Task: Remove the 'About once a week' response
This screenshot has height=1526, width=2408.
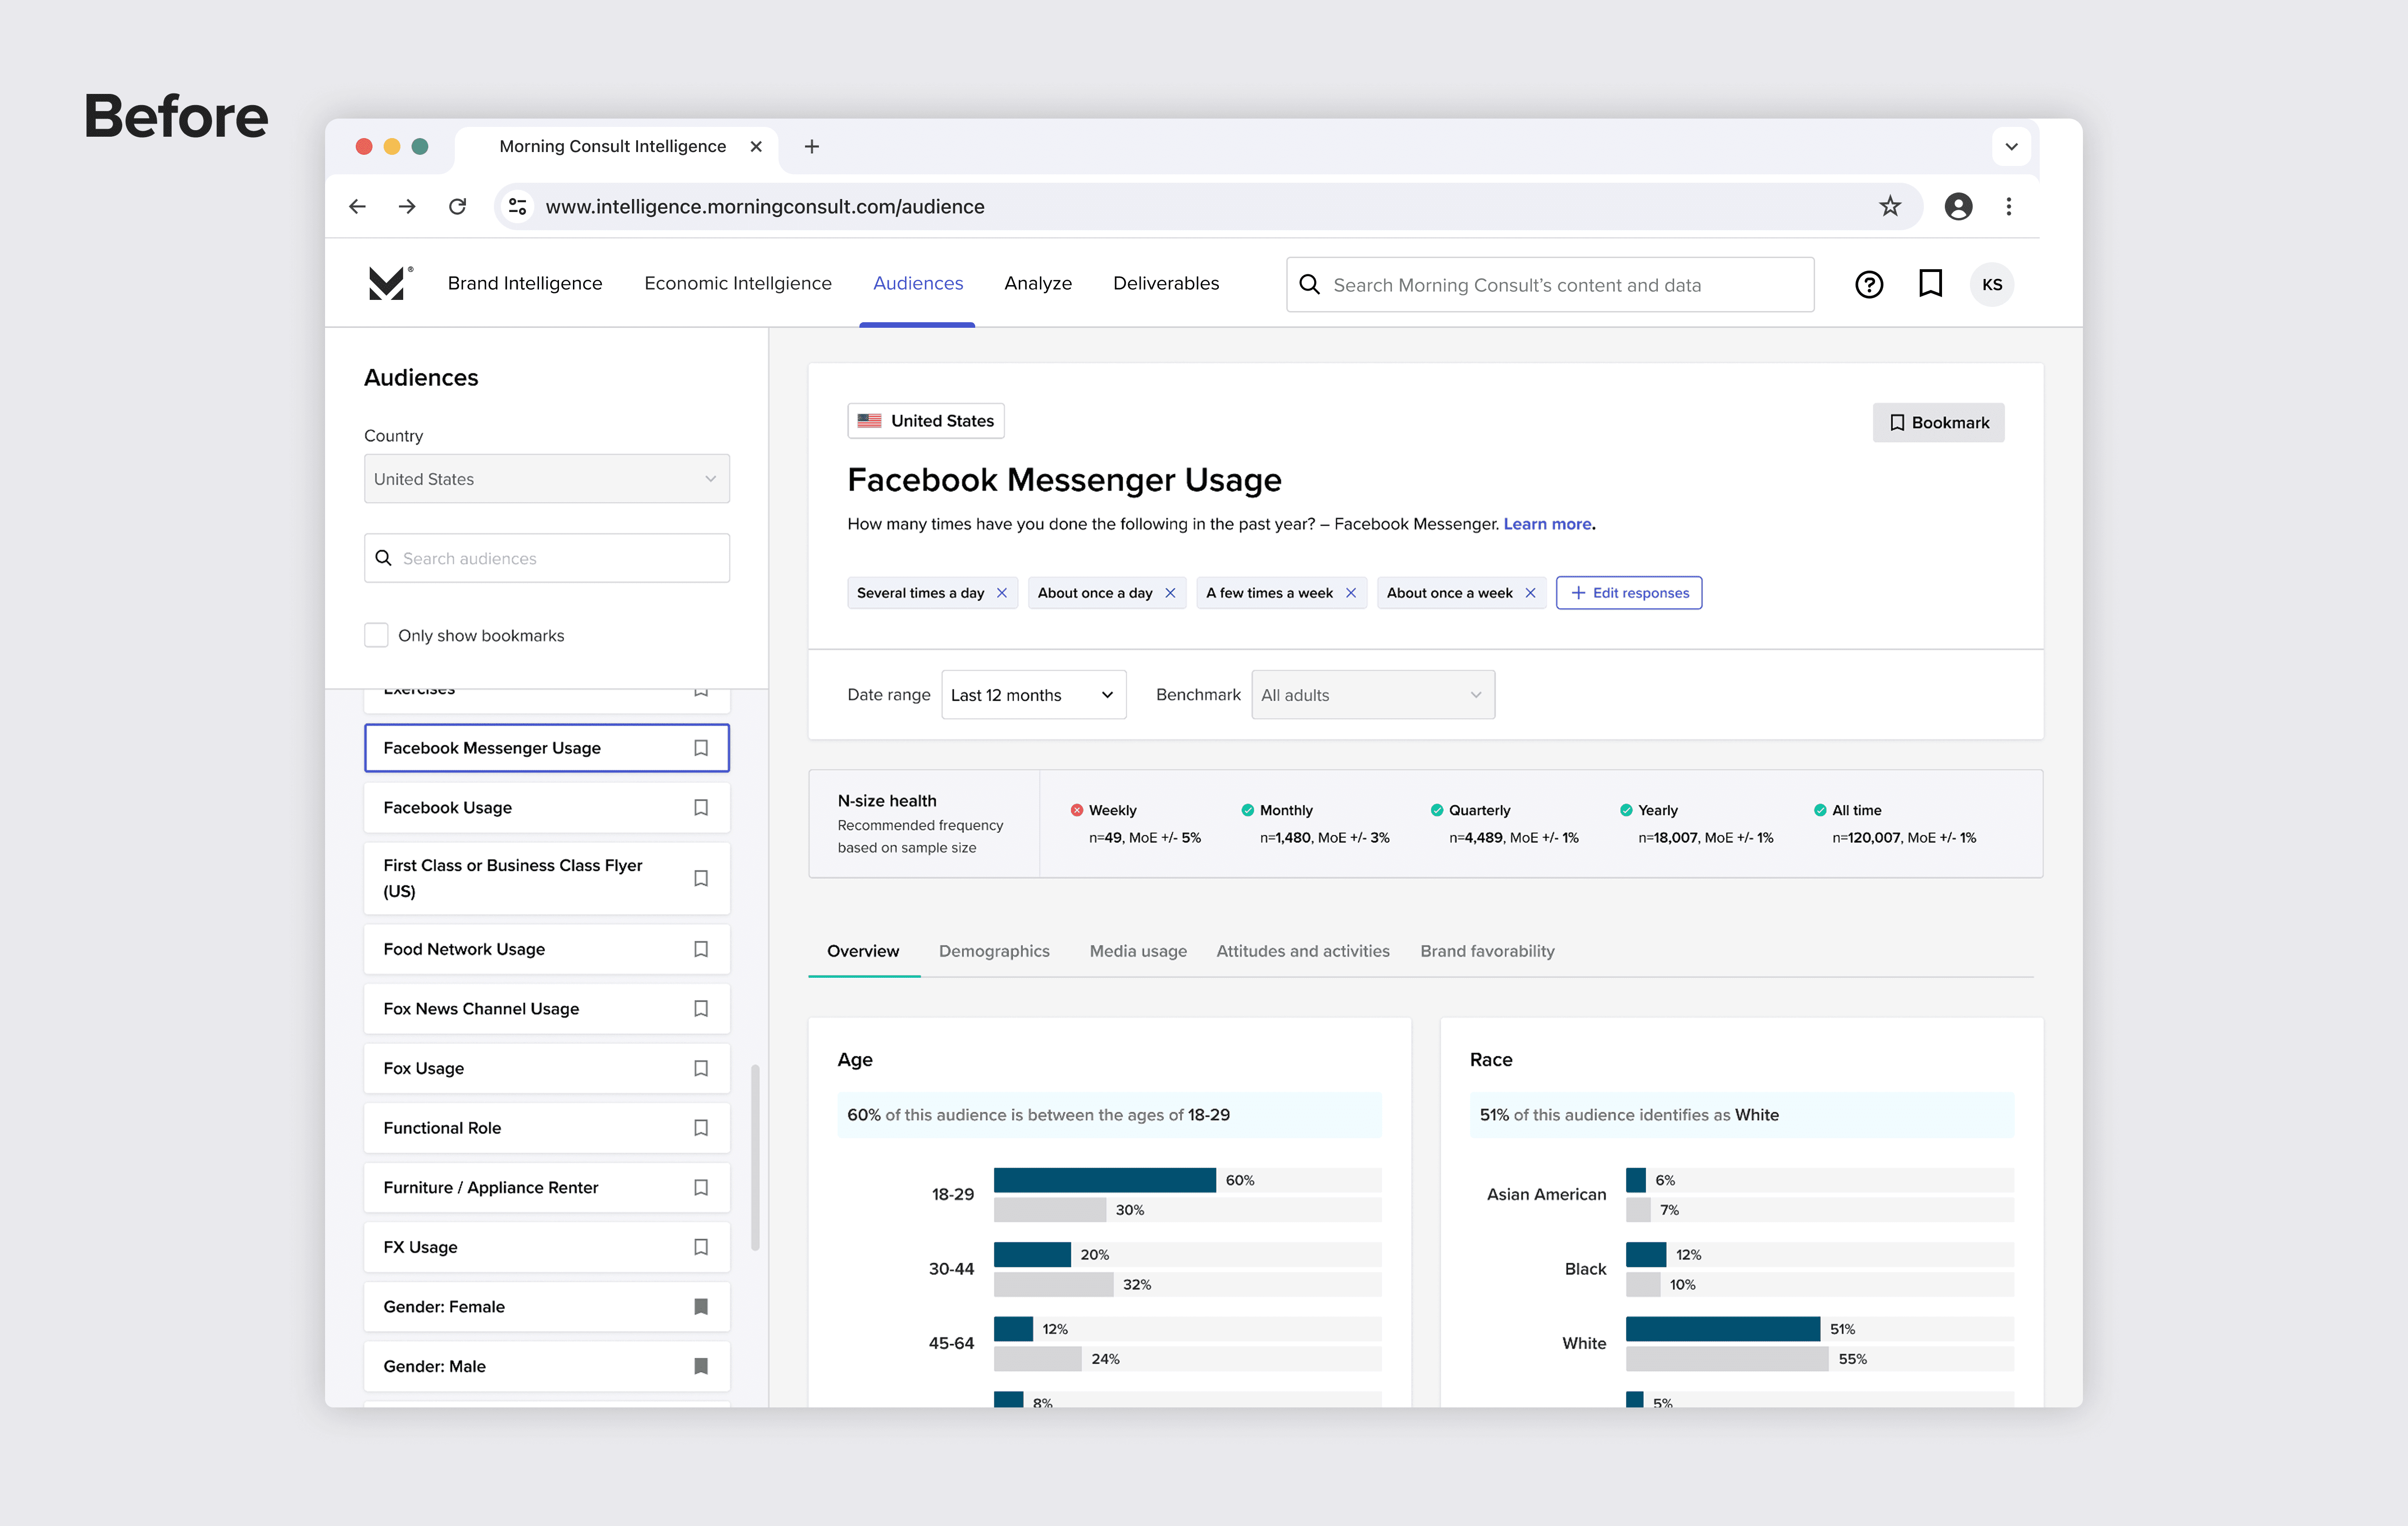Action: (1530, 593)
